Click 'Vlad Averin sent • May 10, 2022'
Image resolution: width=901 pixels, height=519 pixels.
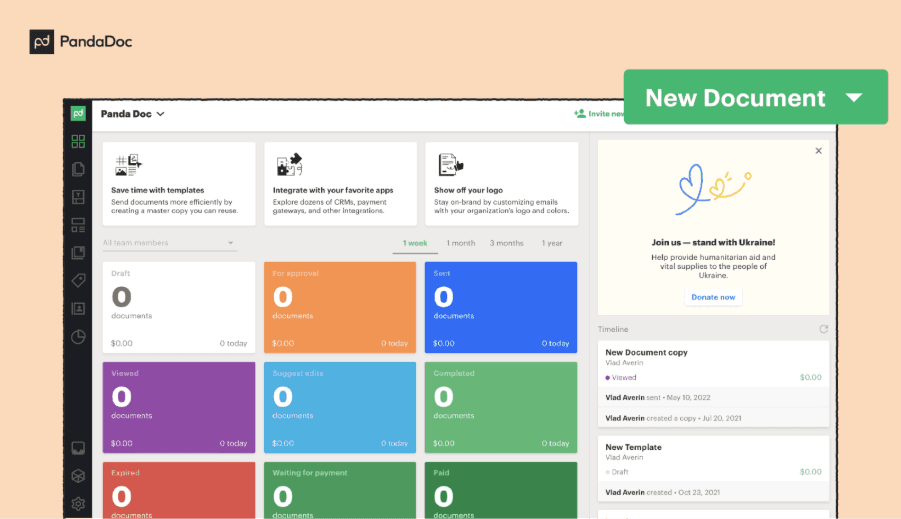pyautogui.click(x=658, y=398)
